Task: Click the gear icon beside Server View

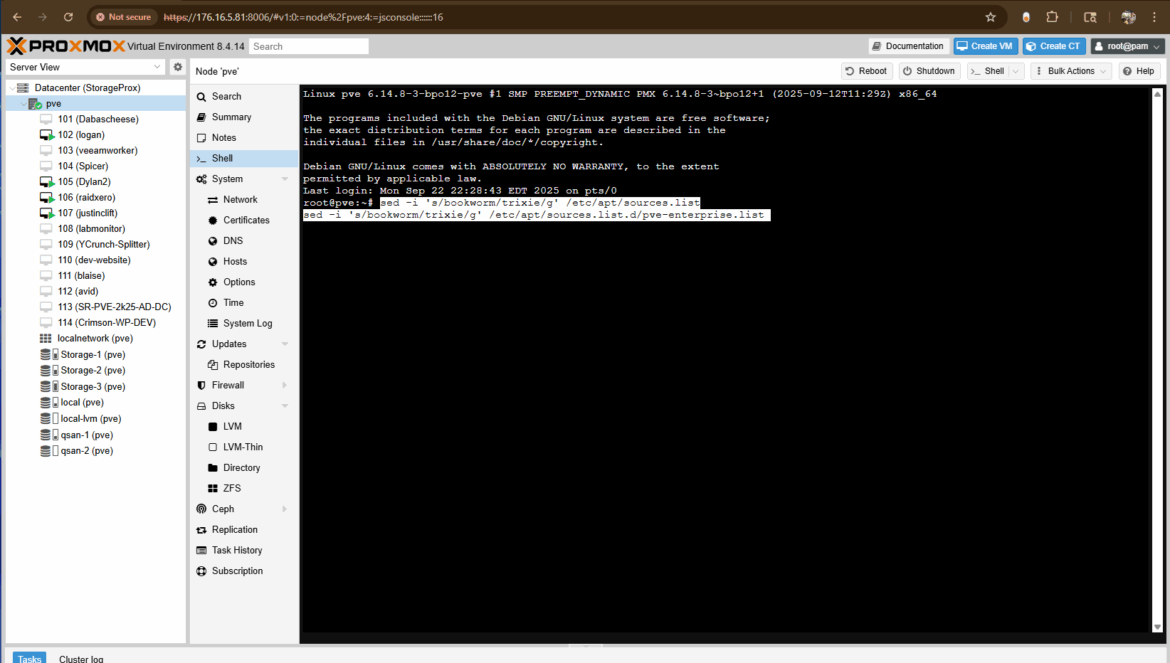Action: [178, 67]
